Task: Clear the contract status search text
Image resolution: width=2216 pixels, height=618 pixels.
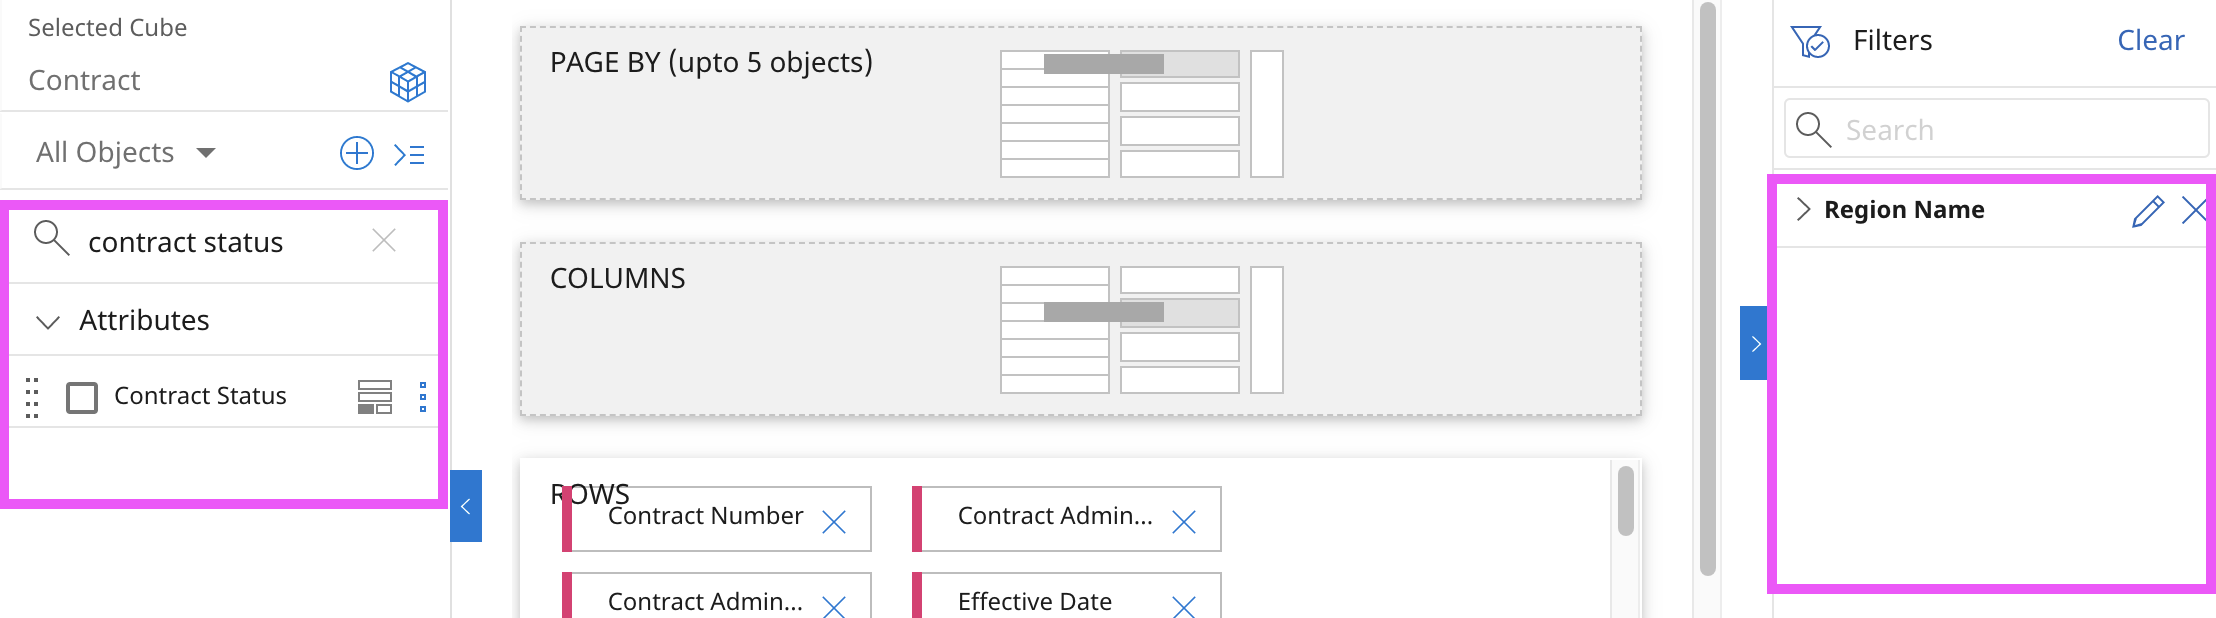Action: click(384, 240)
